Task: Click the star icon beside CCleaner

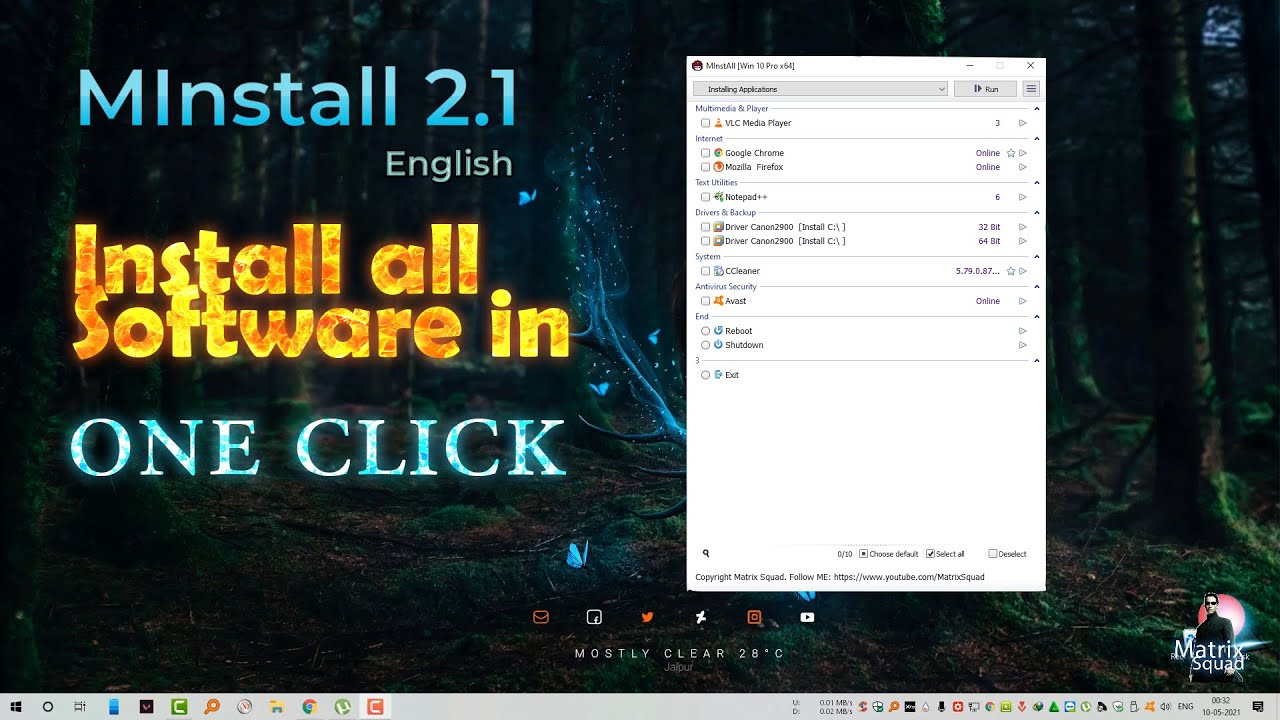Action: 1011,271
